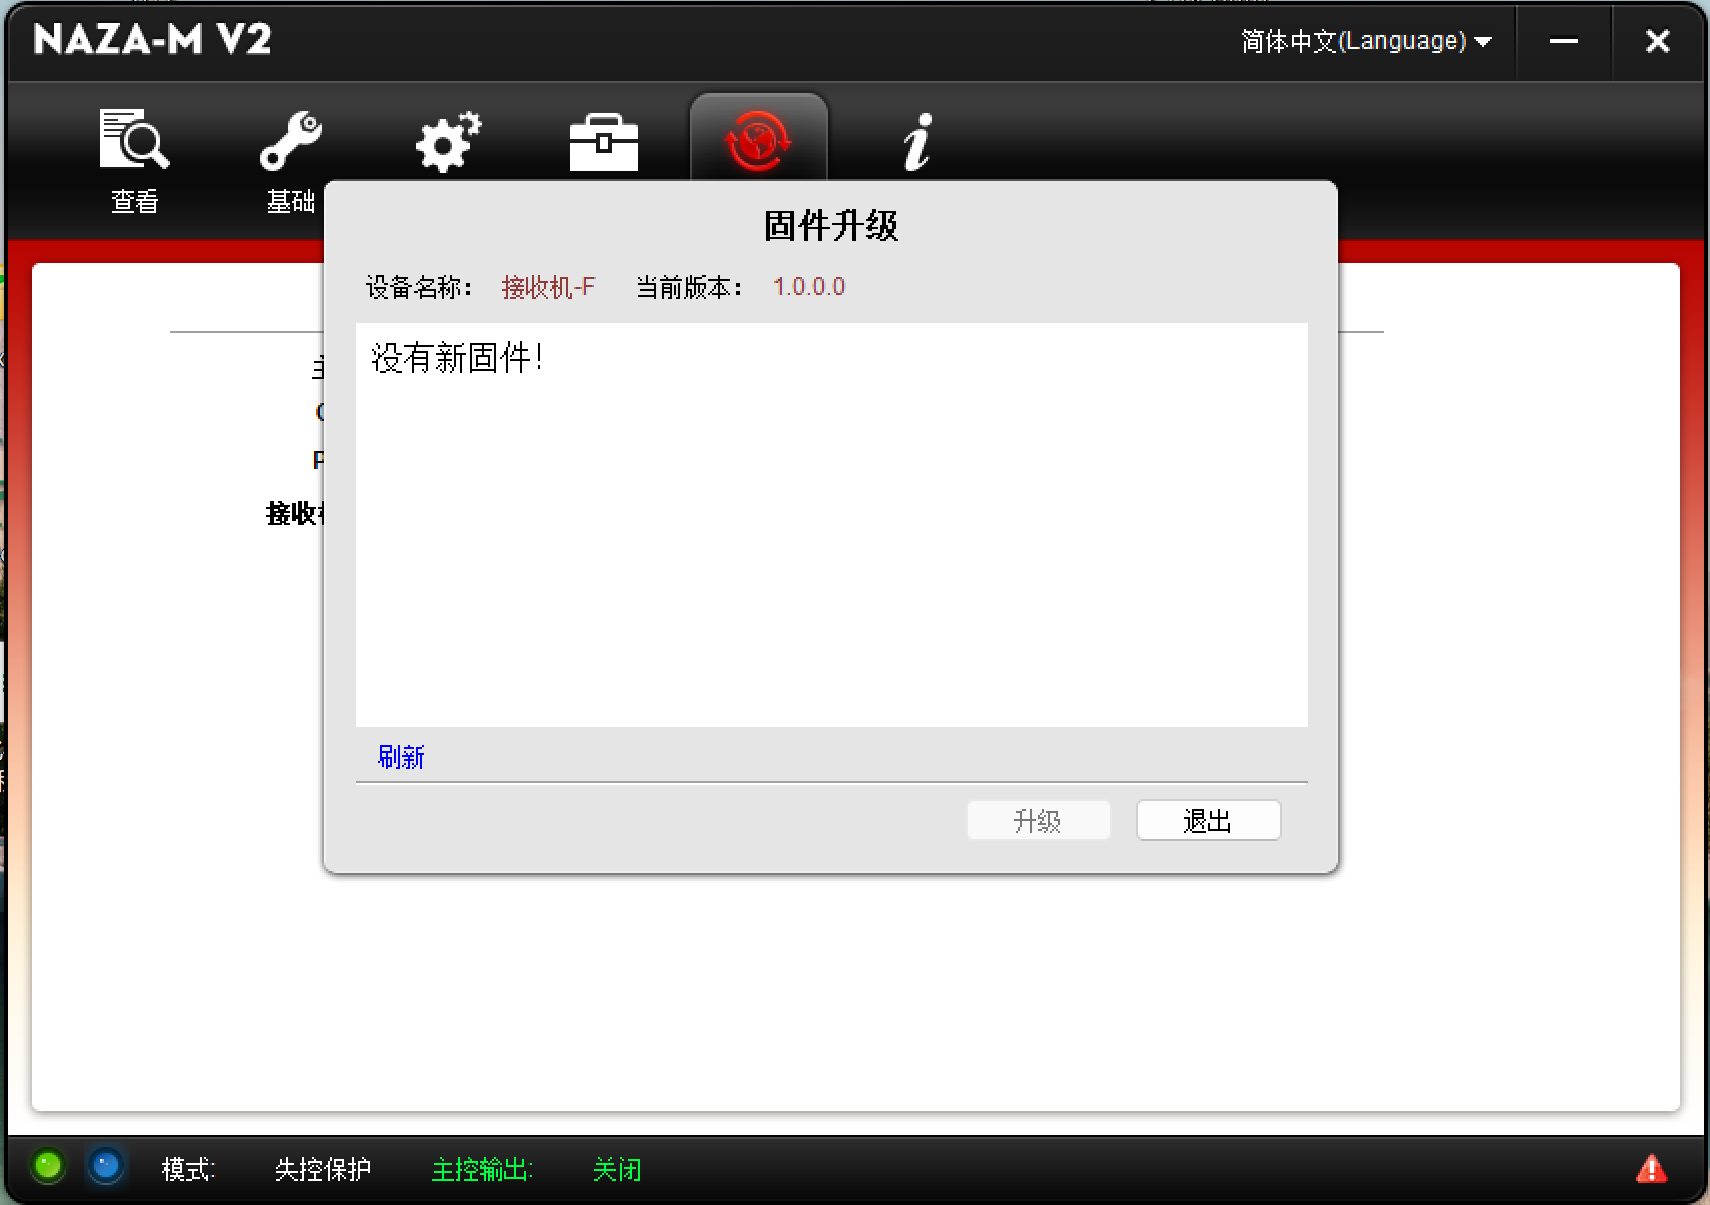The image size is (1710, 1205).
Task: Click the 刷新 refresh link
Action: 401,757
